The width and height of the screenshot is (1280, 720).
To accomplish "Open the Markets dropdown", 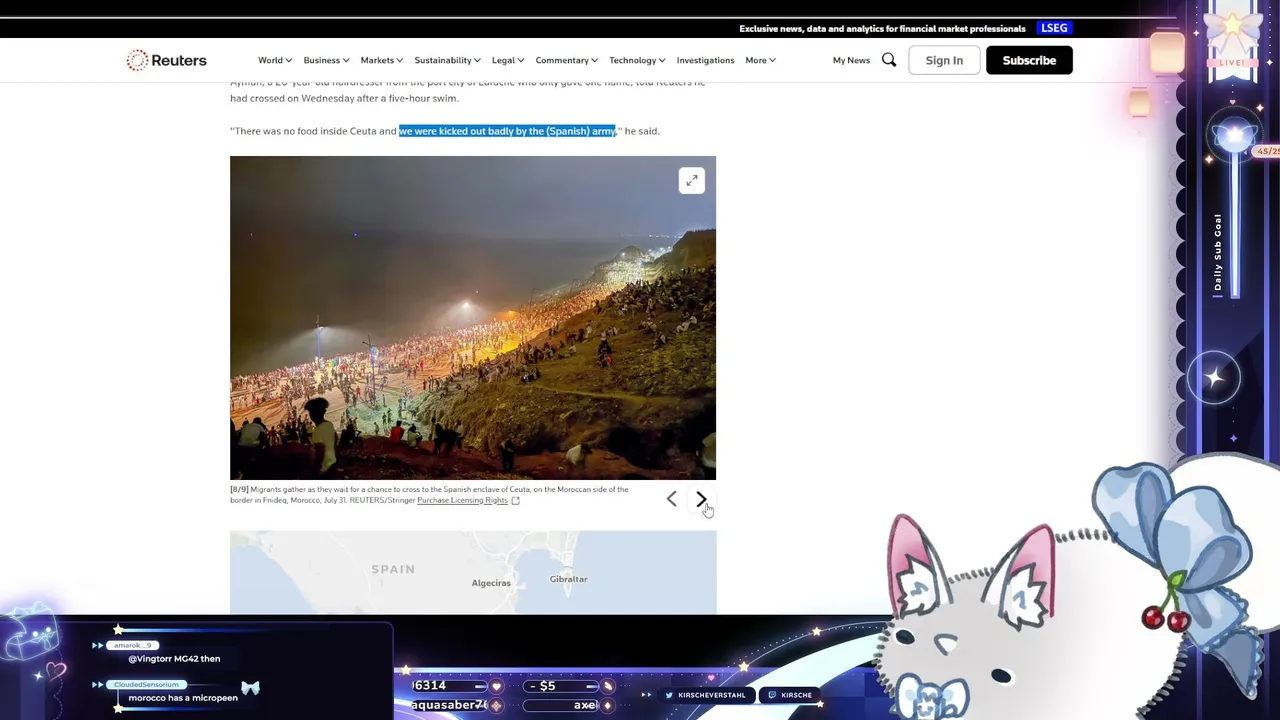I will (382, 60).
